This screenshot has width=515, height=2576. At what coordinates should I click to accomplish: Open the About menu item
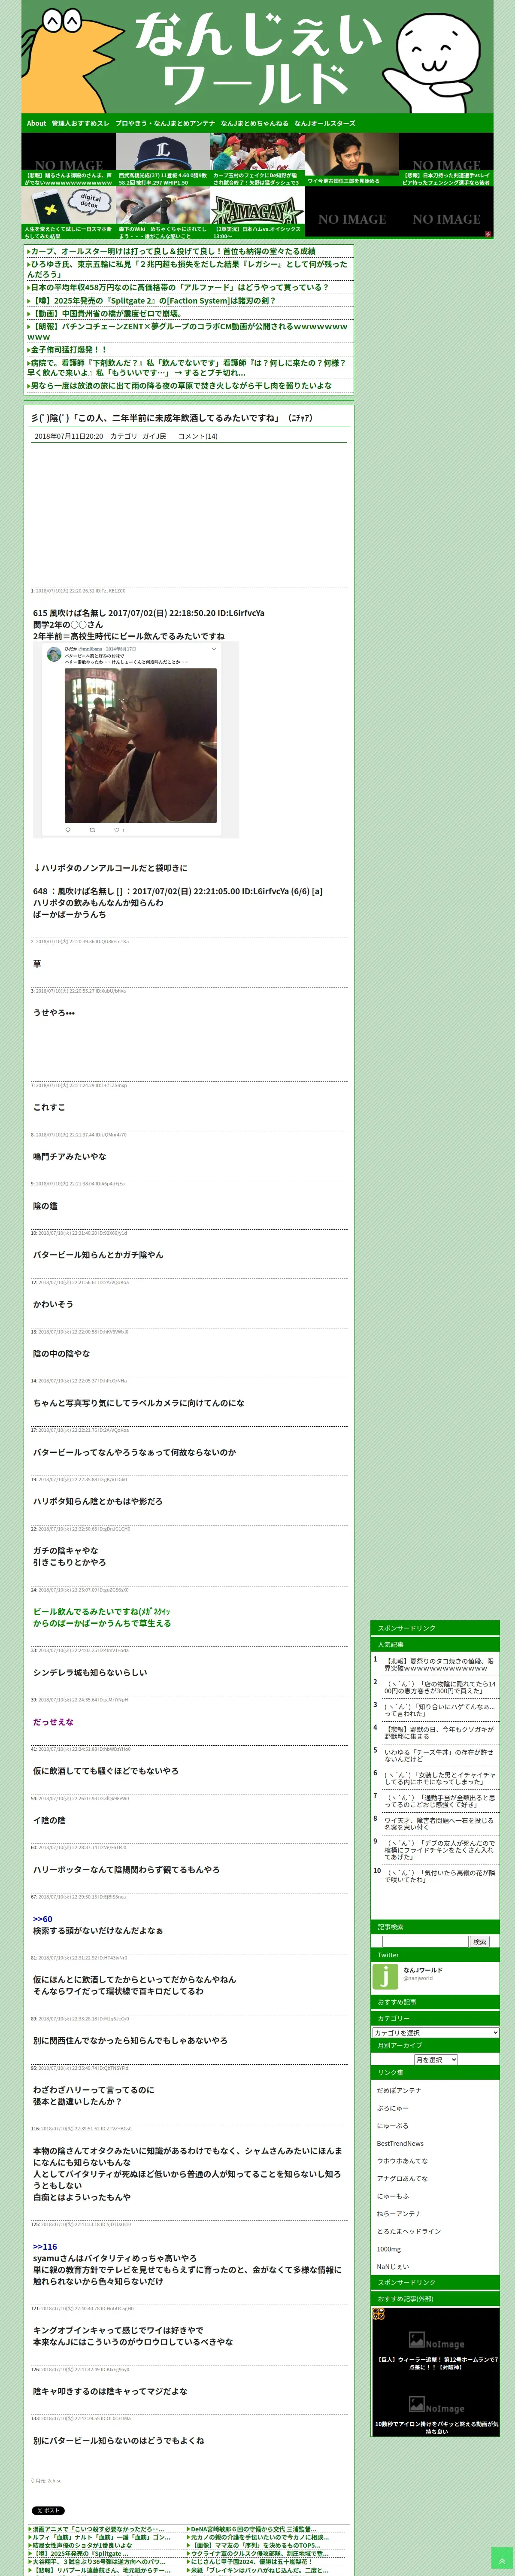click(x=36, y=123)
